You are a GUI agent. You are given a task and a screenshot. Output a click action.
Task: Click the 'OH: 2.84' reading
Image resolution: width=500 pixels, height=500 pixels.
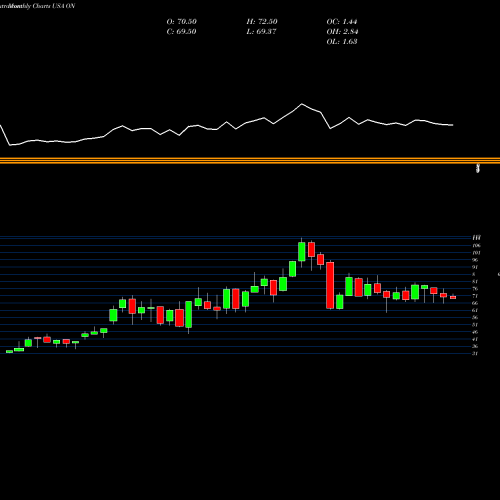(342, 32)
